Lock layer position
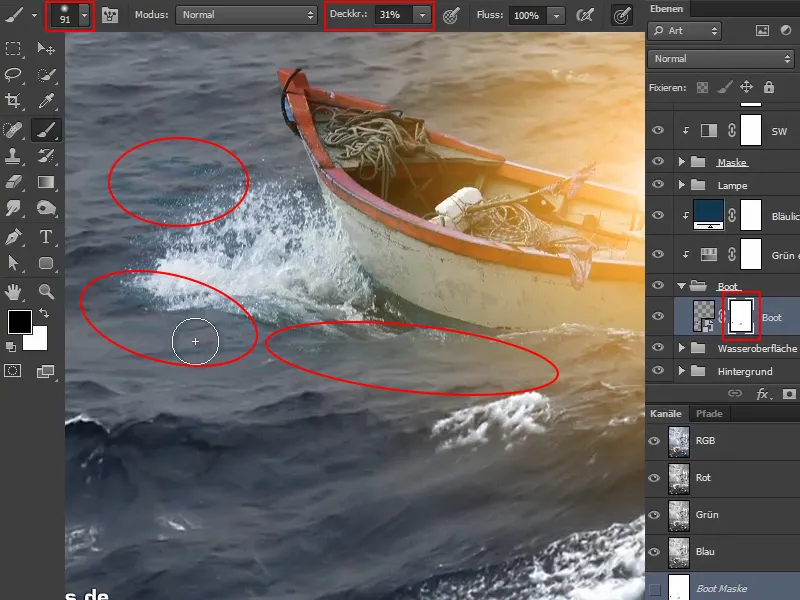Screen dimensions: 800x600 (746, 87)
